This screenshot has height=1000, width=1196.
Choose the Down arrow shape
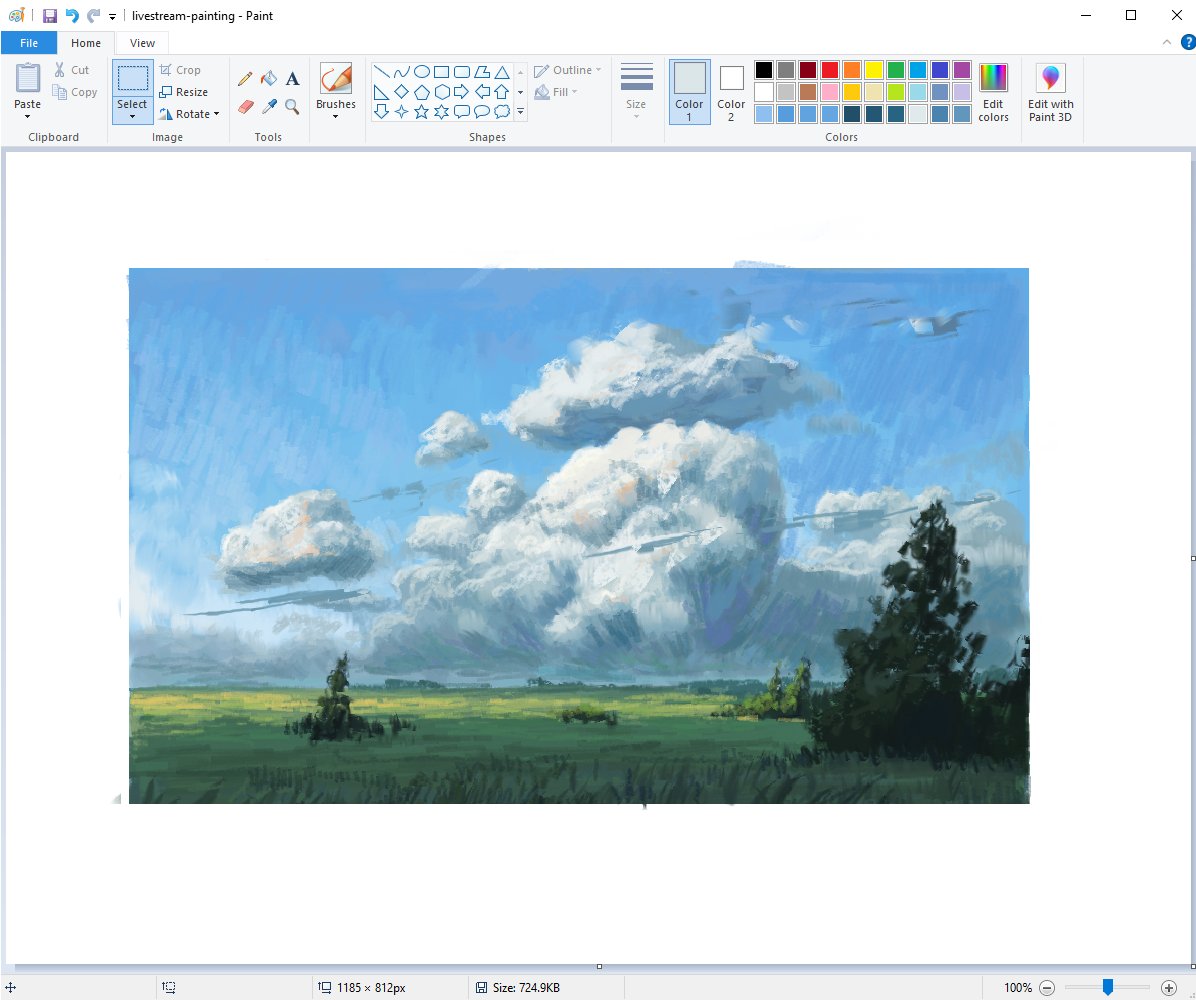[381, 112]
